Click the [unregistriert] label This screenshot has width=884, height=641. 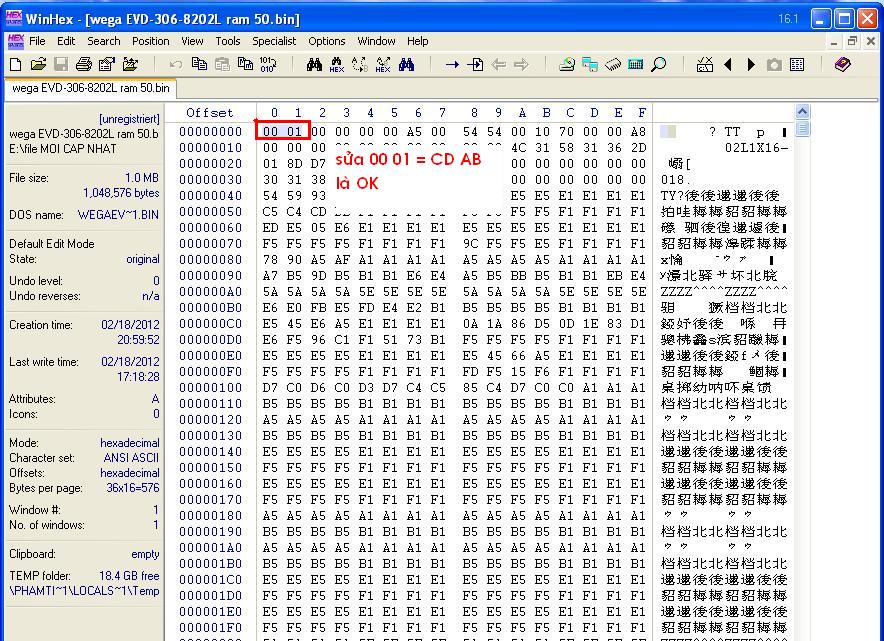(129, 119)
